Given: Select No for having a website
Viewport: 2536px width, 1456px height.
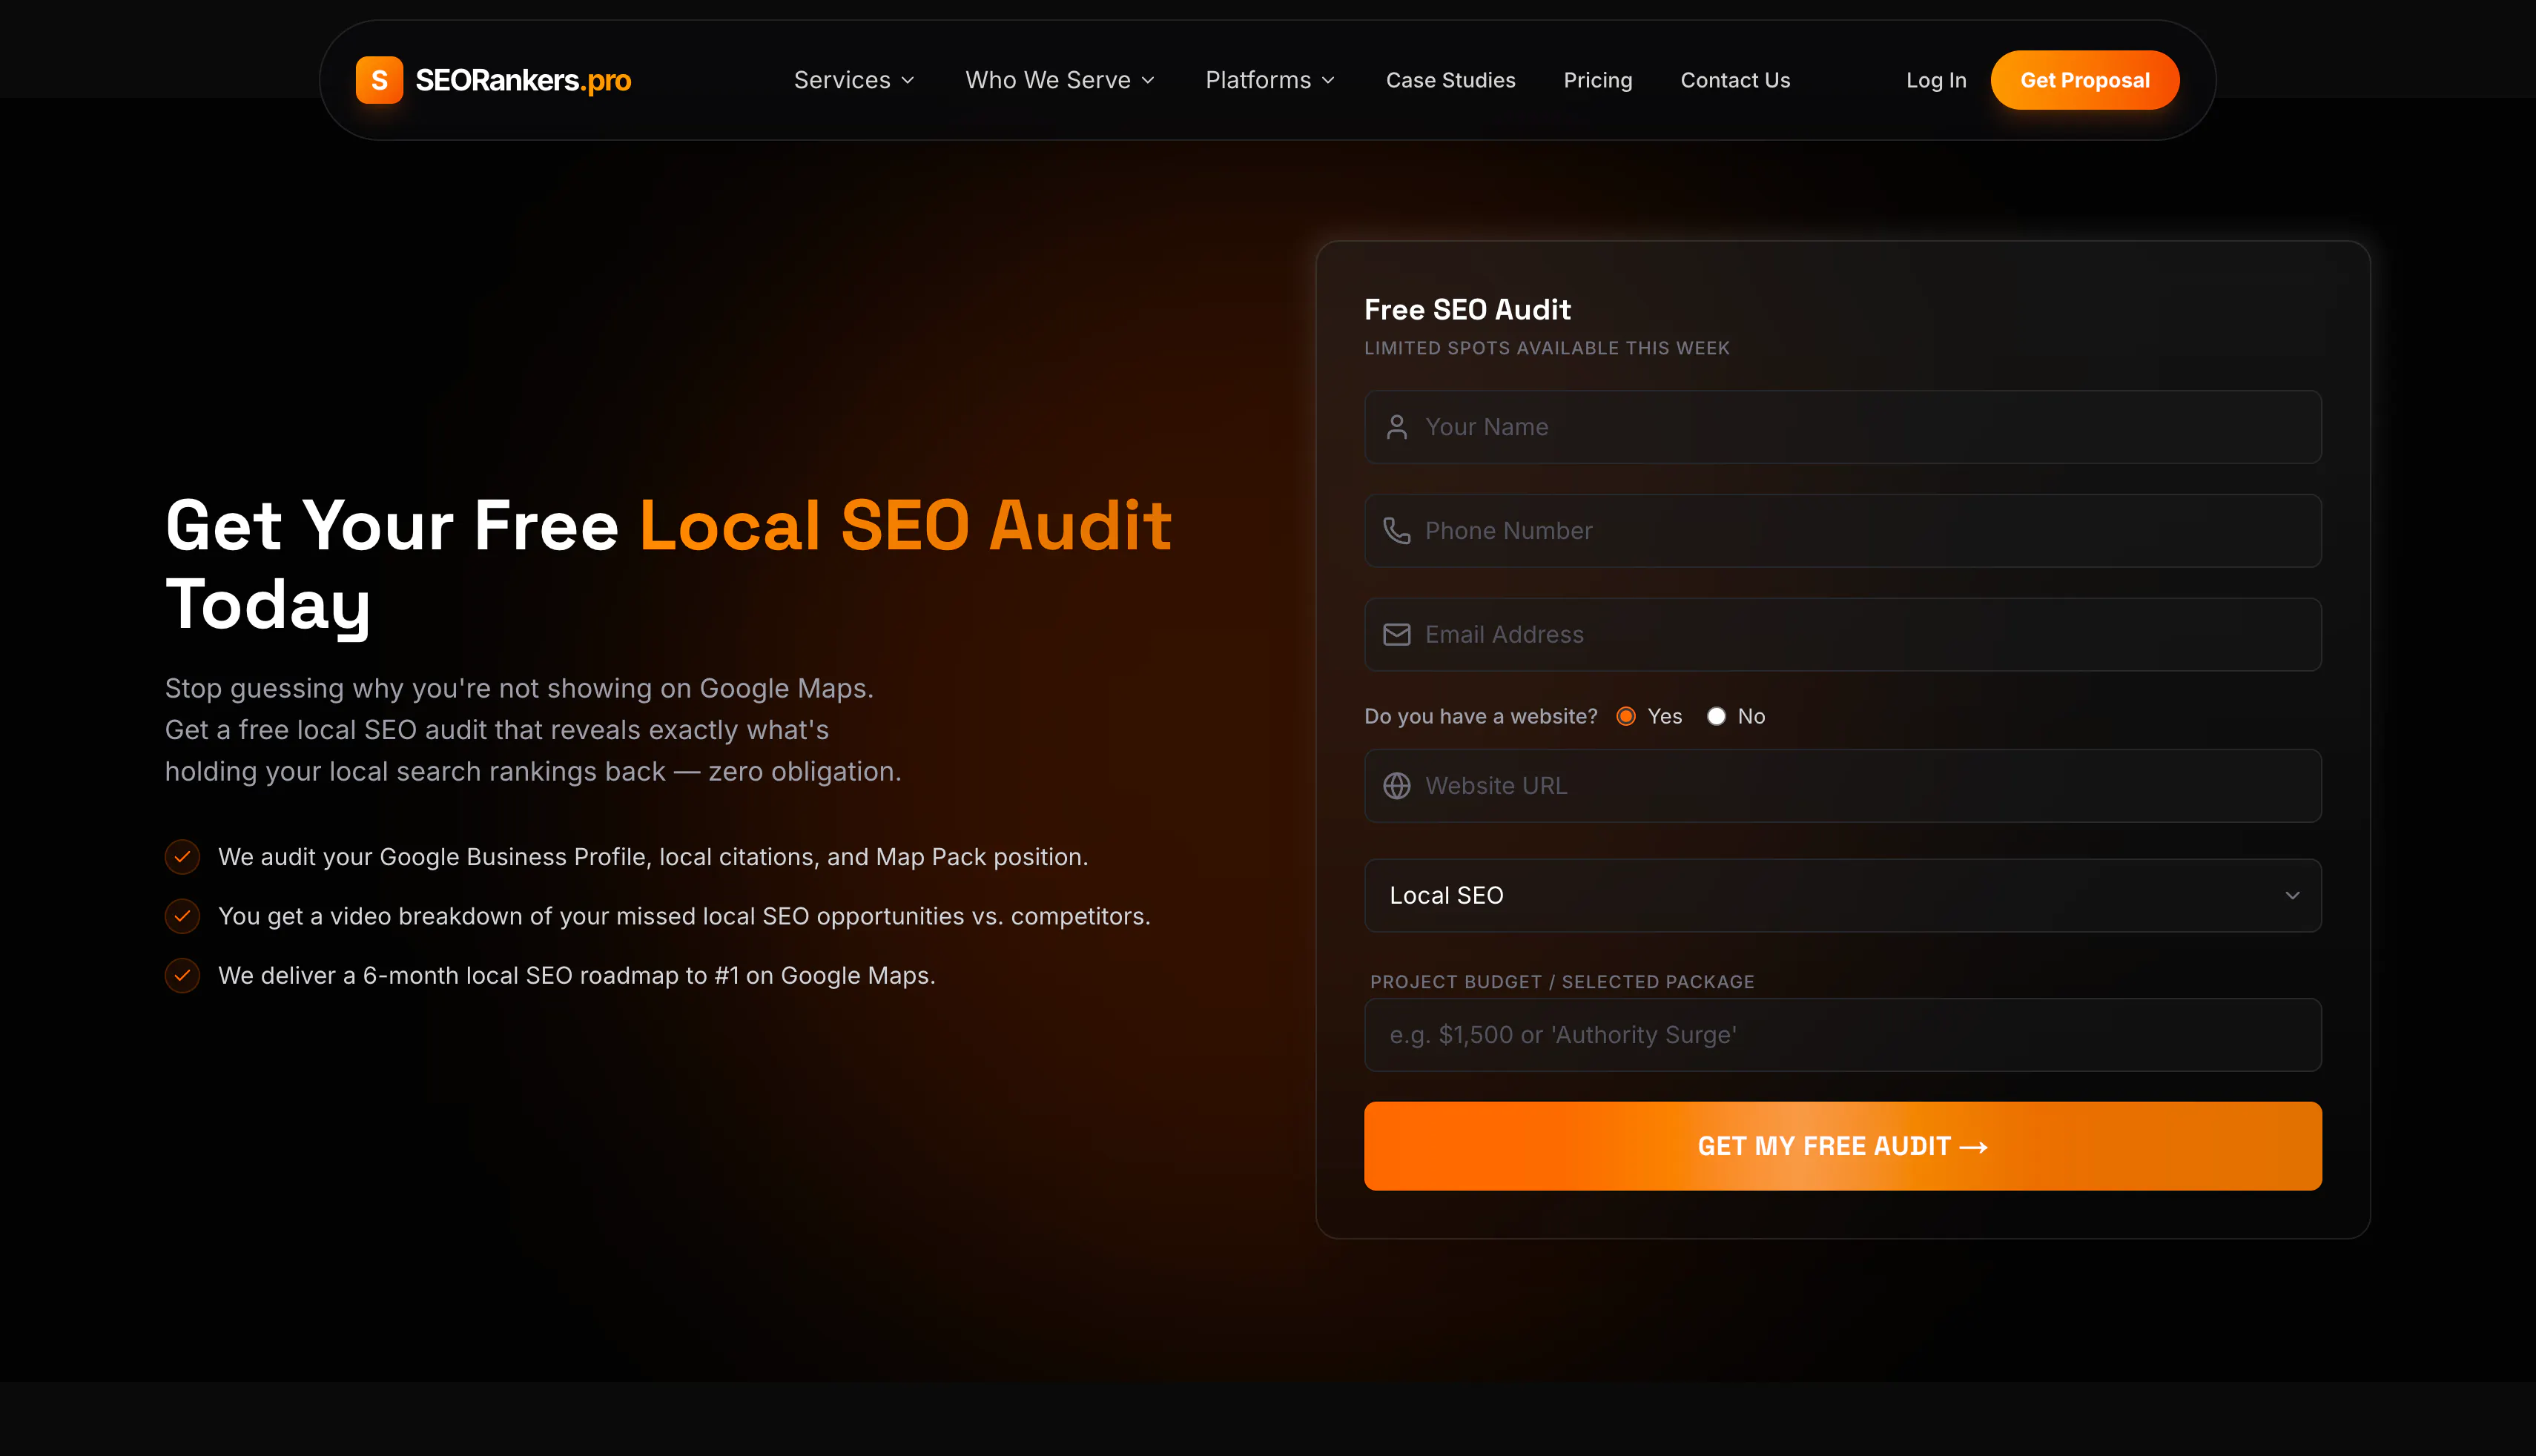Looking at the screenshot, I should [1716, 716].
